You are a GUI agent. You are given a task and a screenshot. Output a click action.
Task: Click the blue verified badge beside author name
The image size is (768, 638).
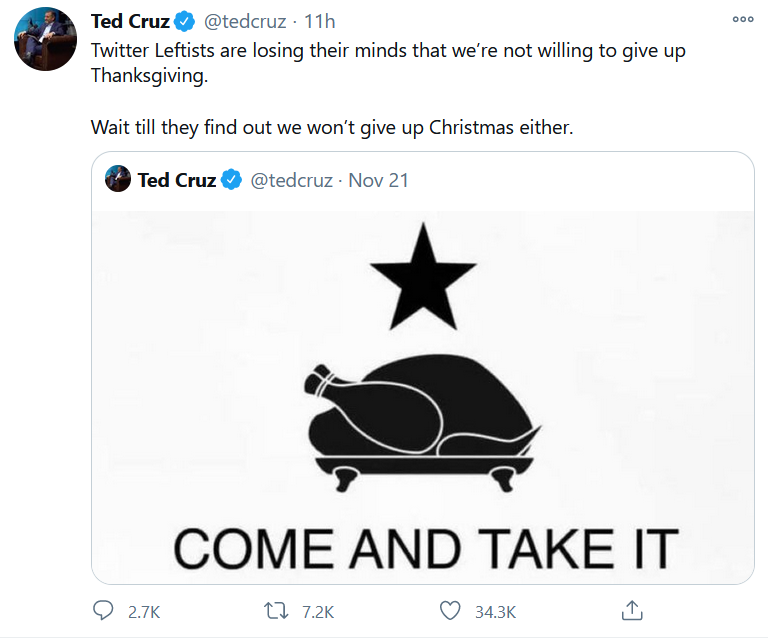pyautogui.click(x=185, y=21)
